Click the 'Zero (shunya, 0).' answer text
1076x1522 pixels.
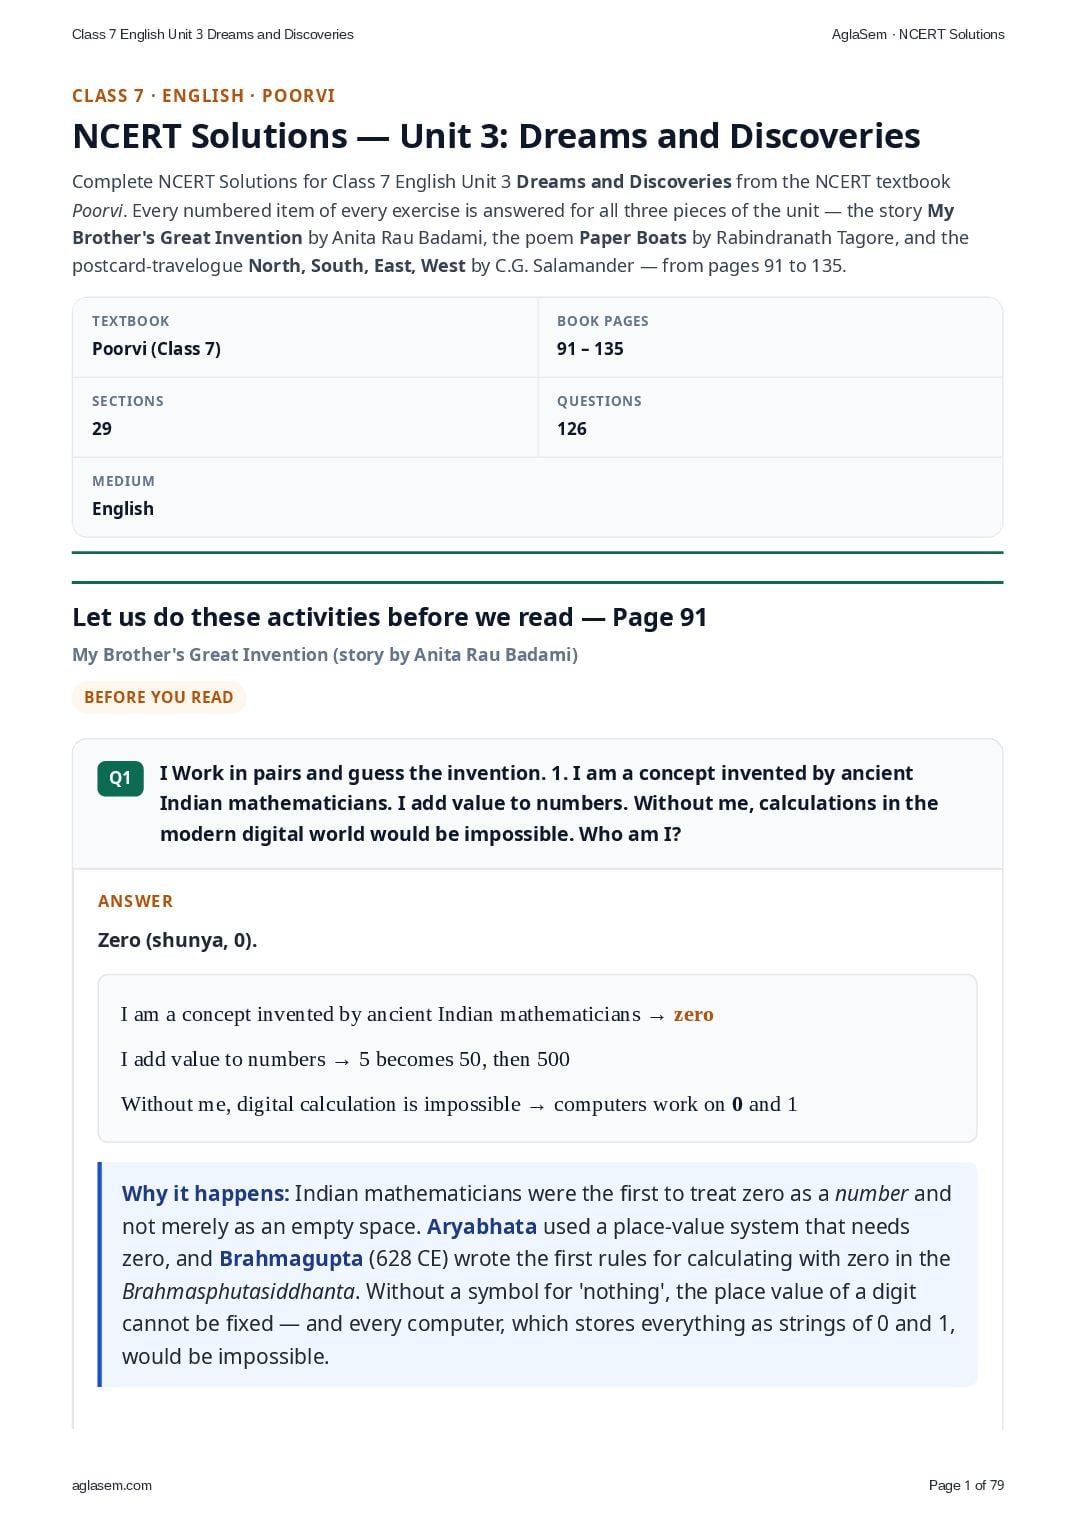pyautogui.click(x=177, y=940)
